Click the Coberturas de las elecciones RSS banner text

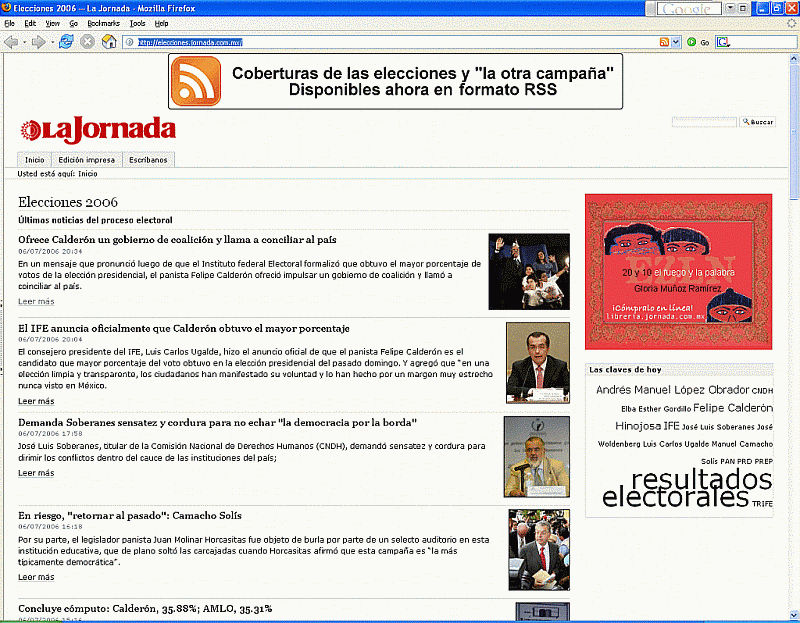click(423, 82)
